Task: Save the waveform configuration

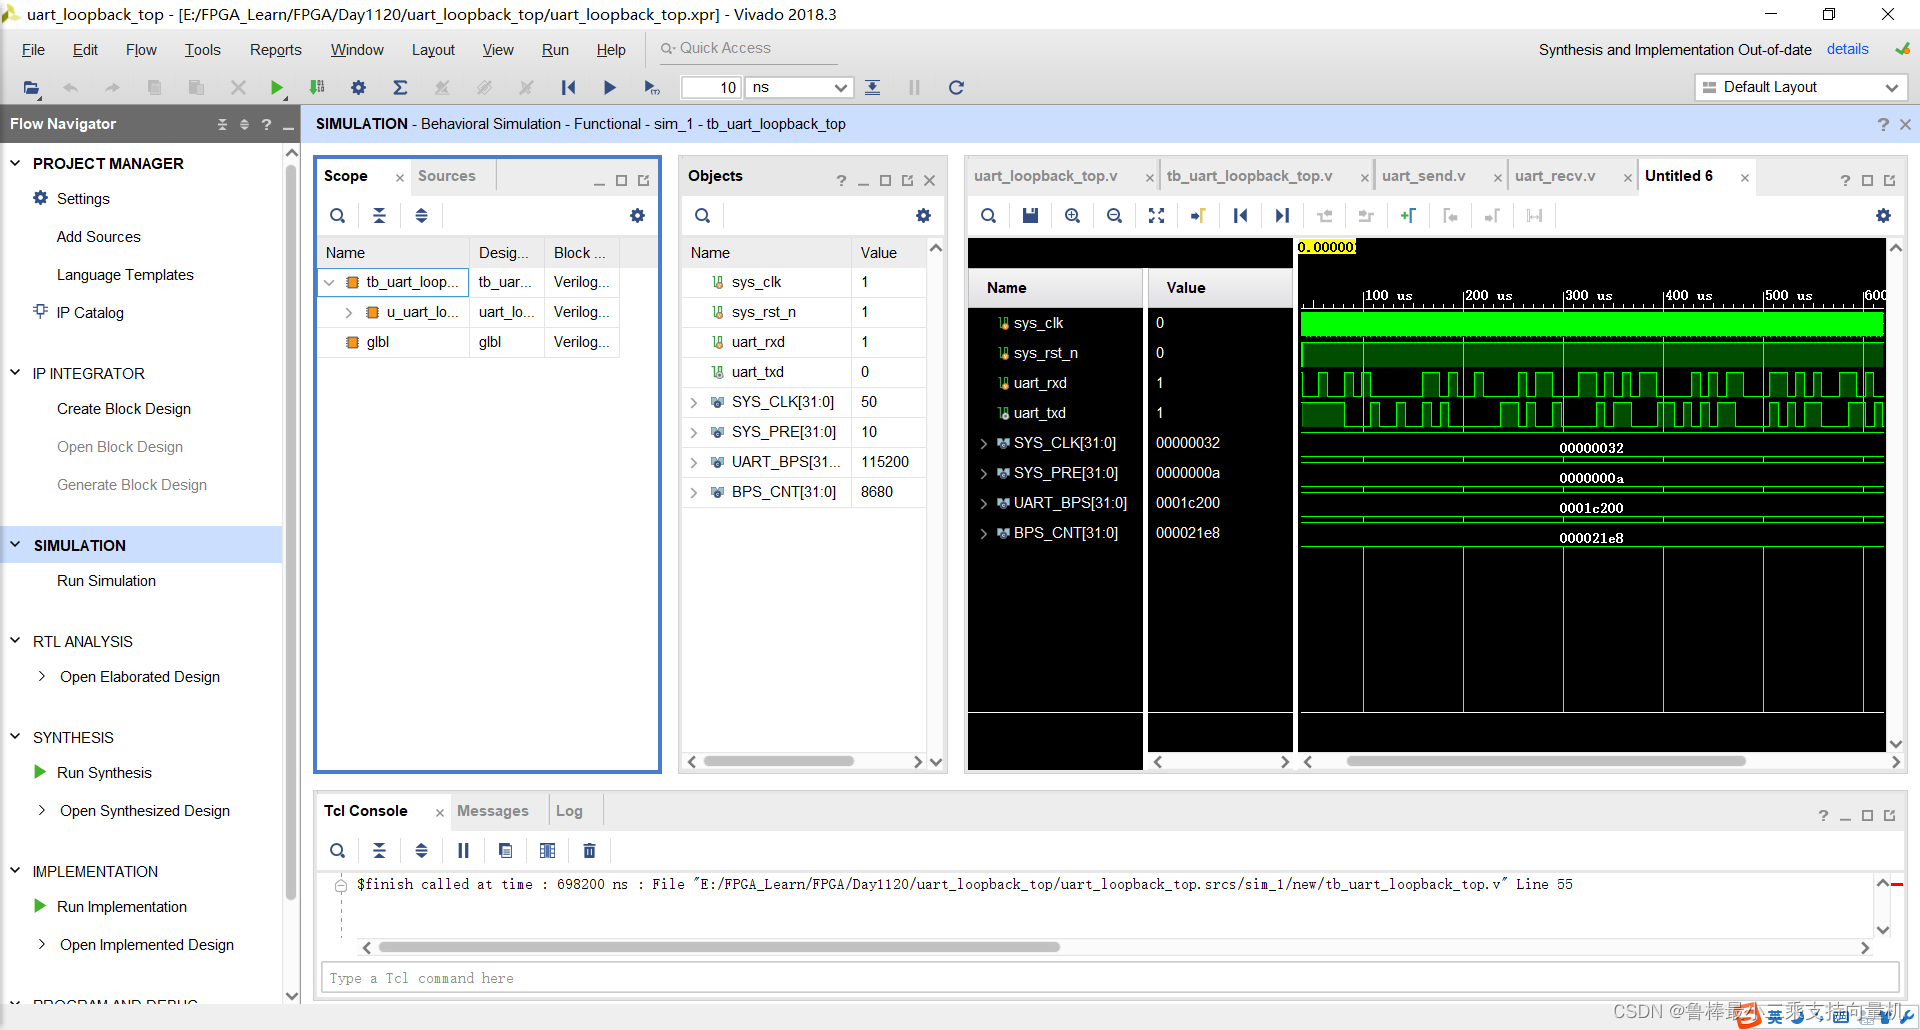Action: [1030, 216]
